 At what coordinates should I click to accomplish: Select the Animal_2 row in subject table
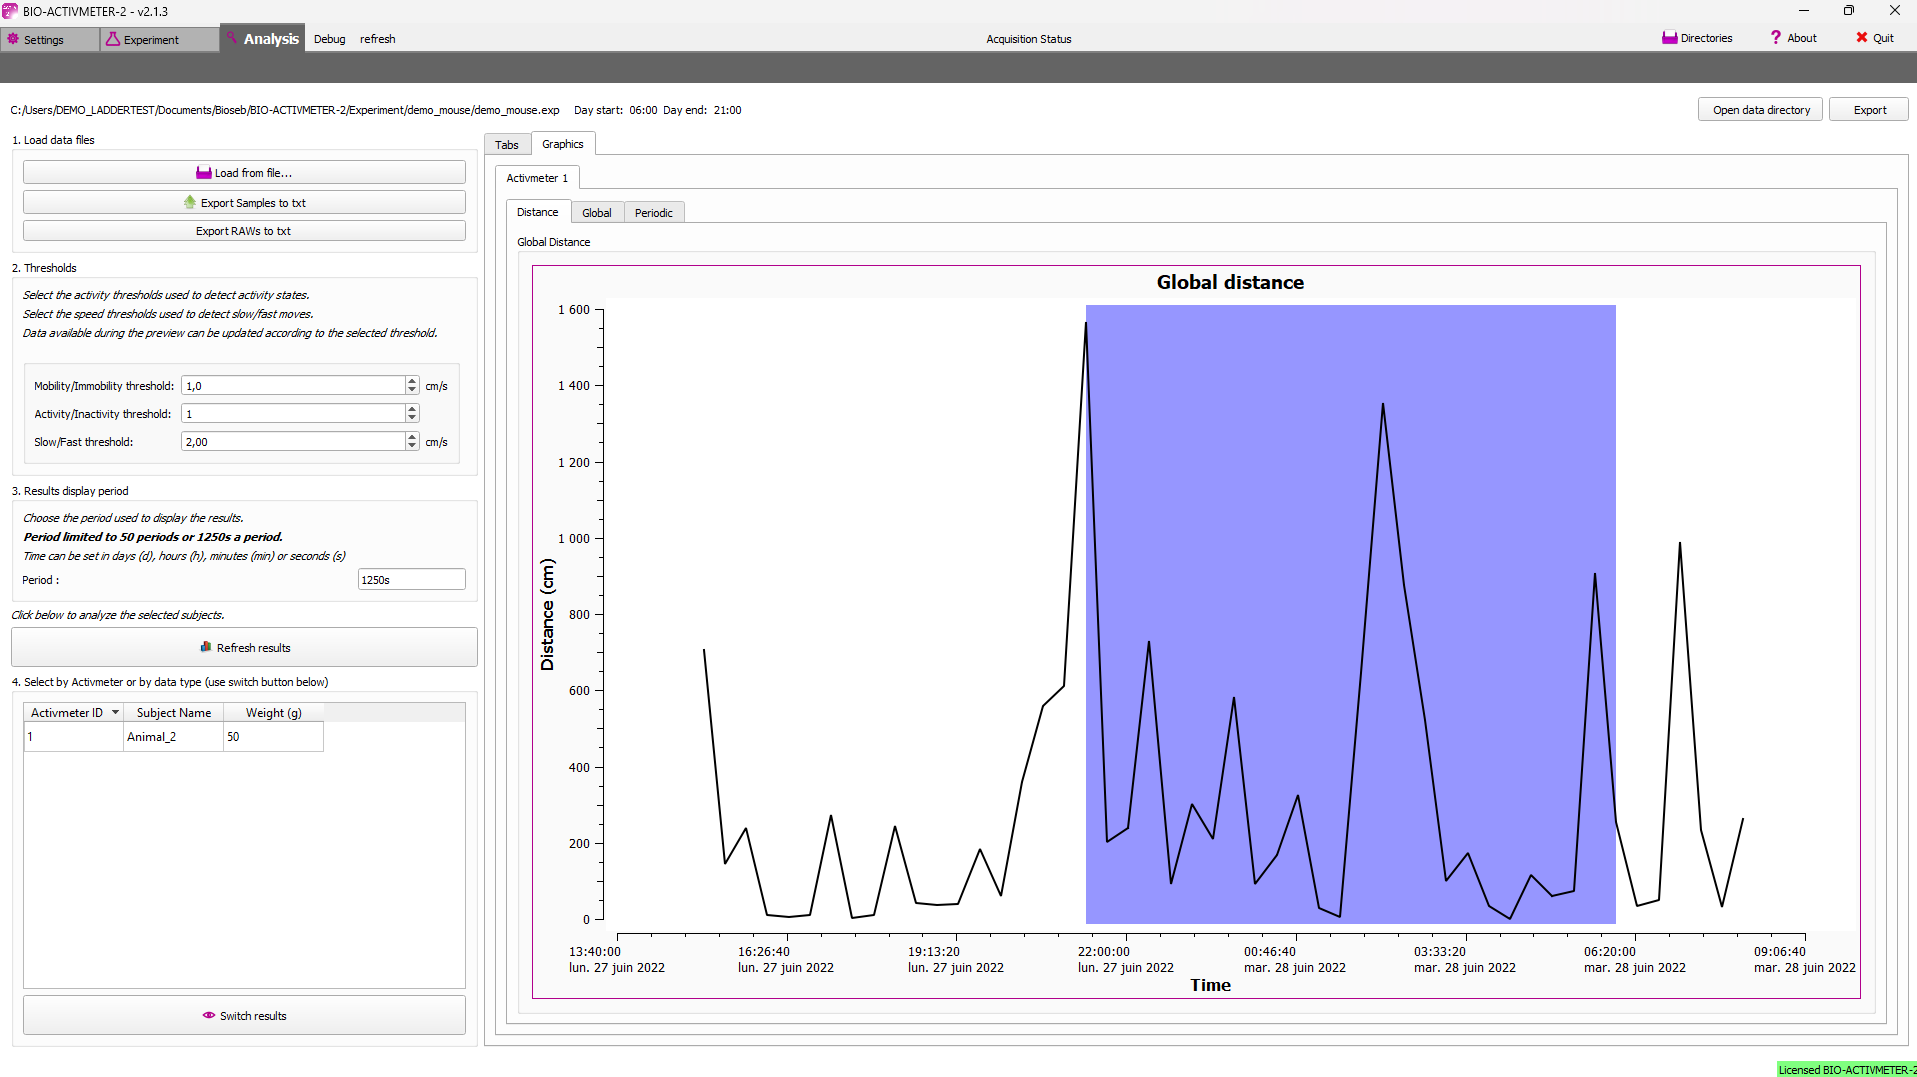[151, 737]
